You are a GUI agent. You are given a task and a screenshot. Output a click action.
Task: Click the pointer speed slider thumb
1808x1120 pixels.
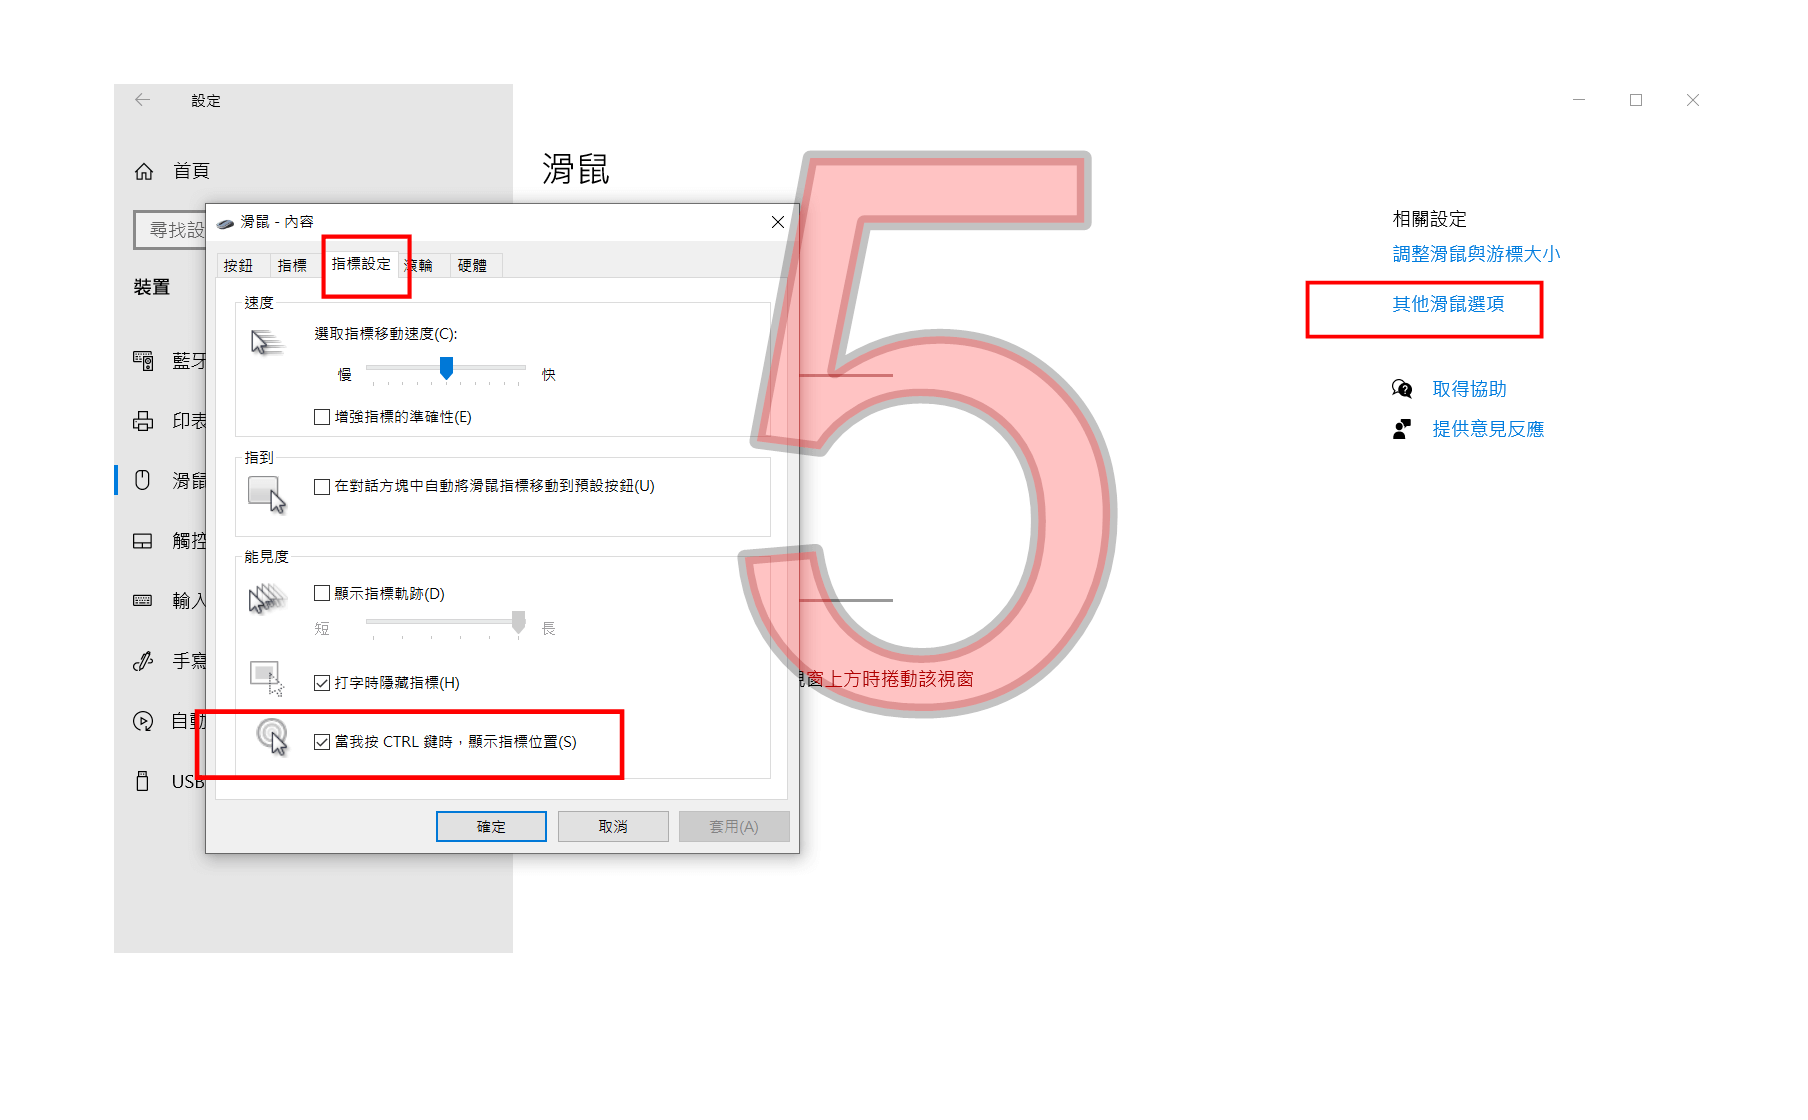(447, 368)
